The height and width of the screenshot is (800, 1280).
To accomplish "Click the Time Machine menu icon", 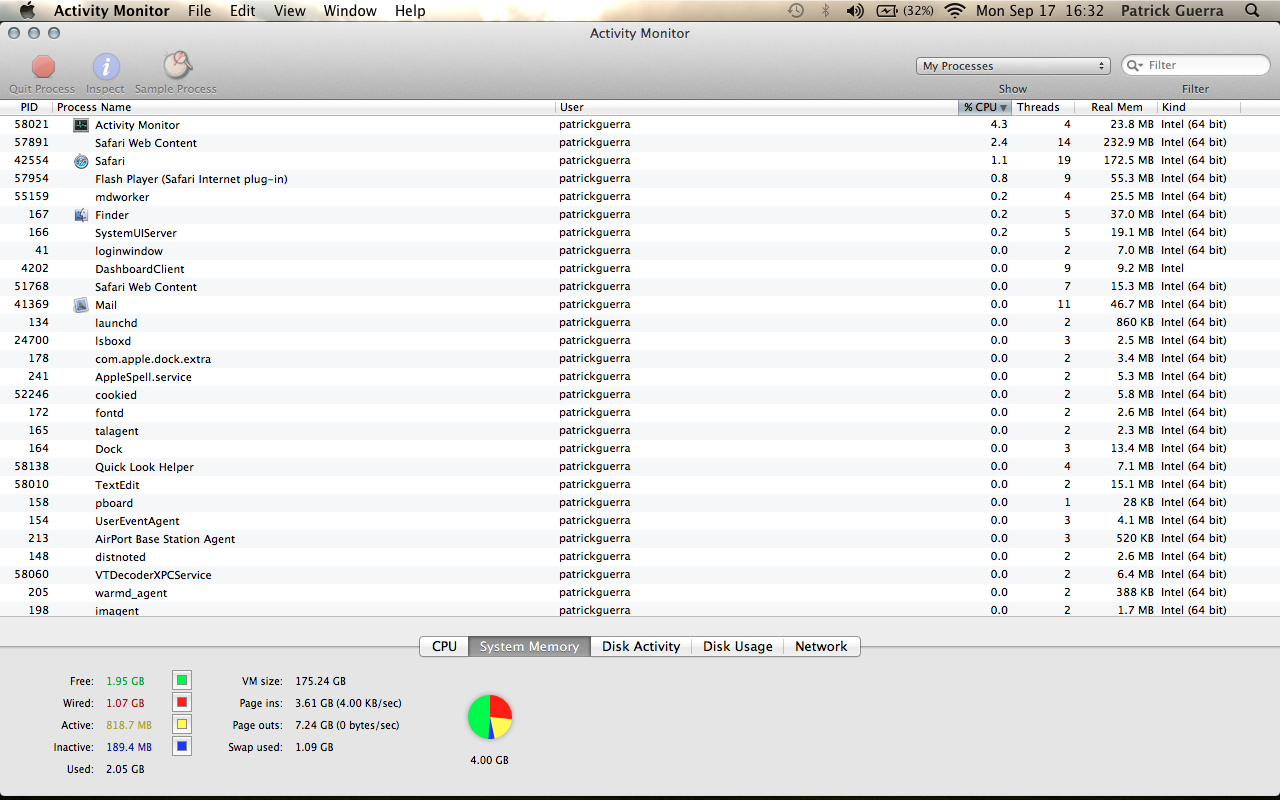I will (796, 11).
